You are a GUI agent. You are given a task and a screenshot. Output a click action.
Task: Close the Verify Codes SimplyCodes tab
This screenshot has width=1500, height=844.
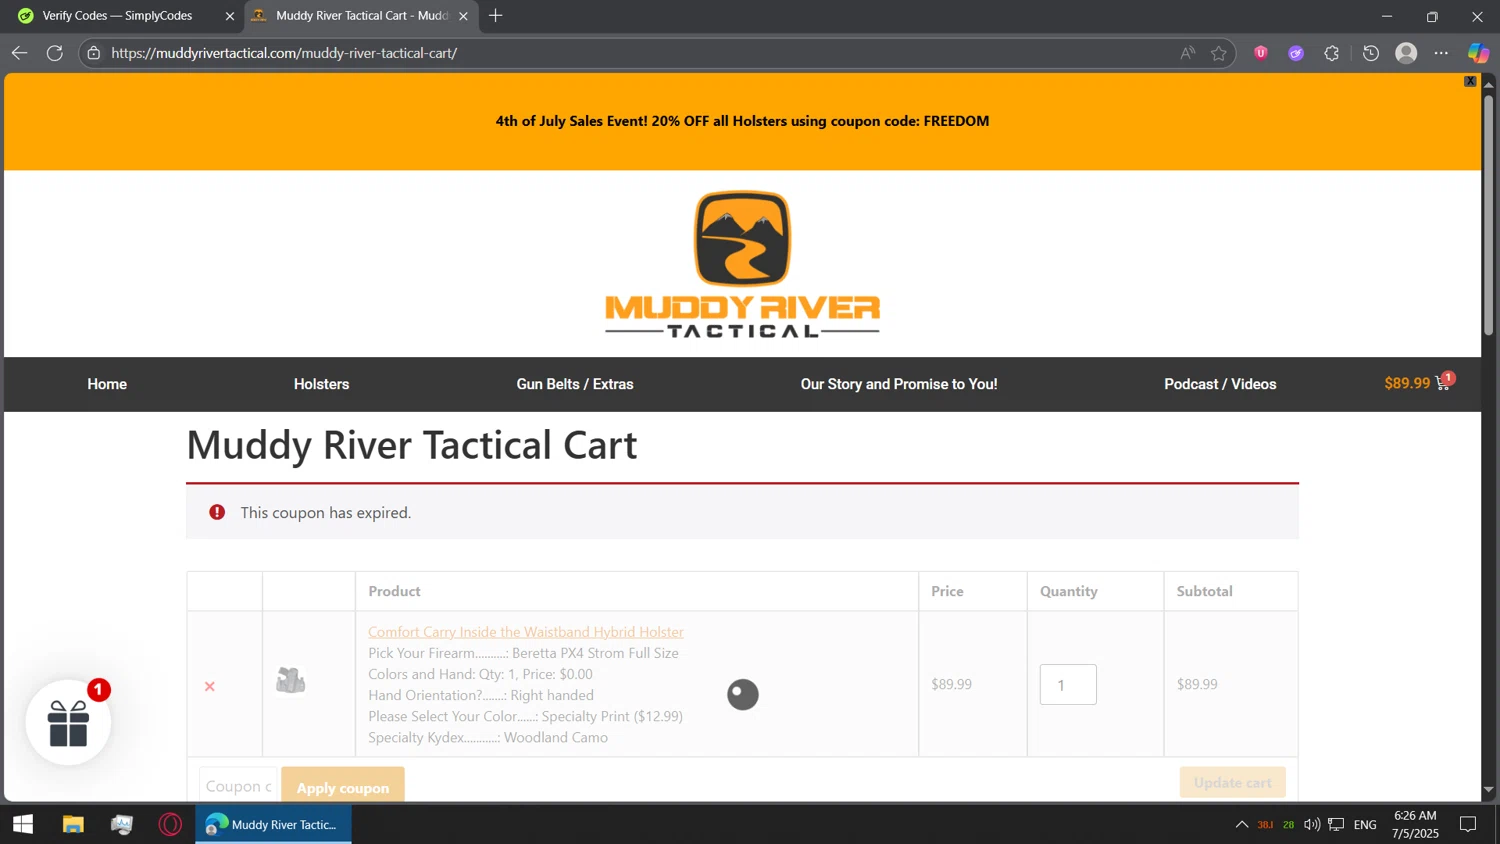click(229, 16)
